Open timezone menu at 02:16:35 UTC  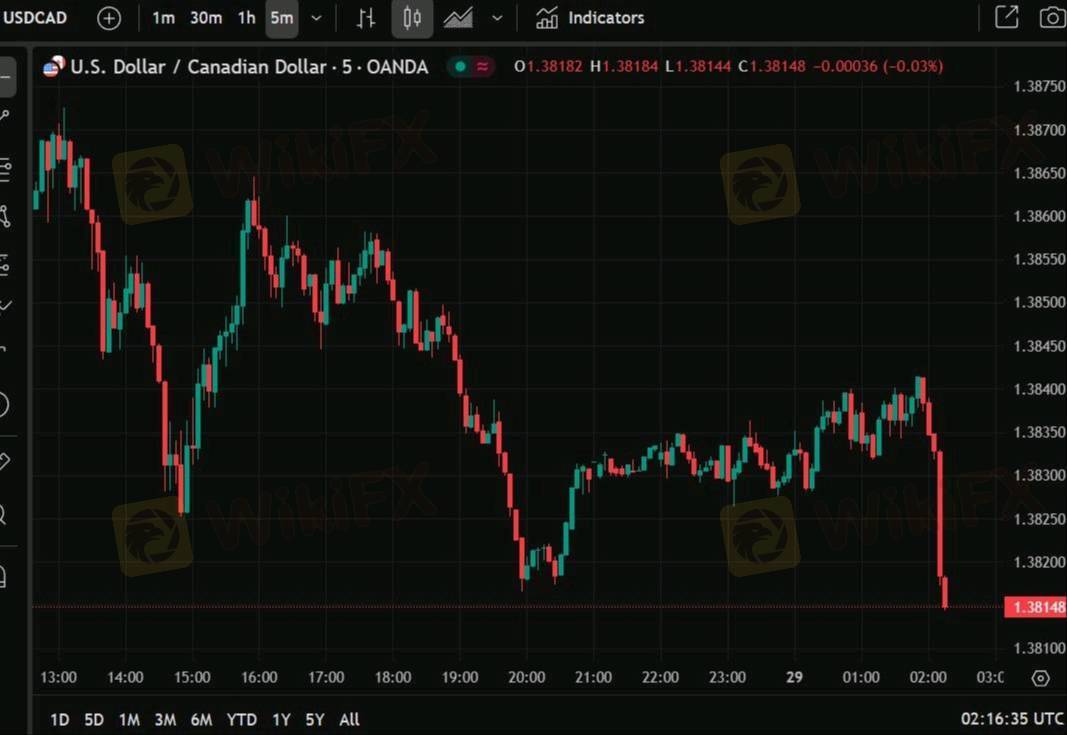pos(1012,719)
